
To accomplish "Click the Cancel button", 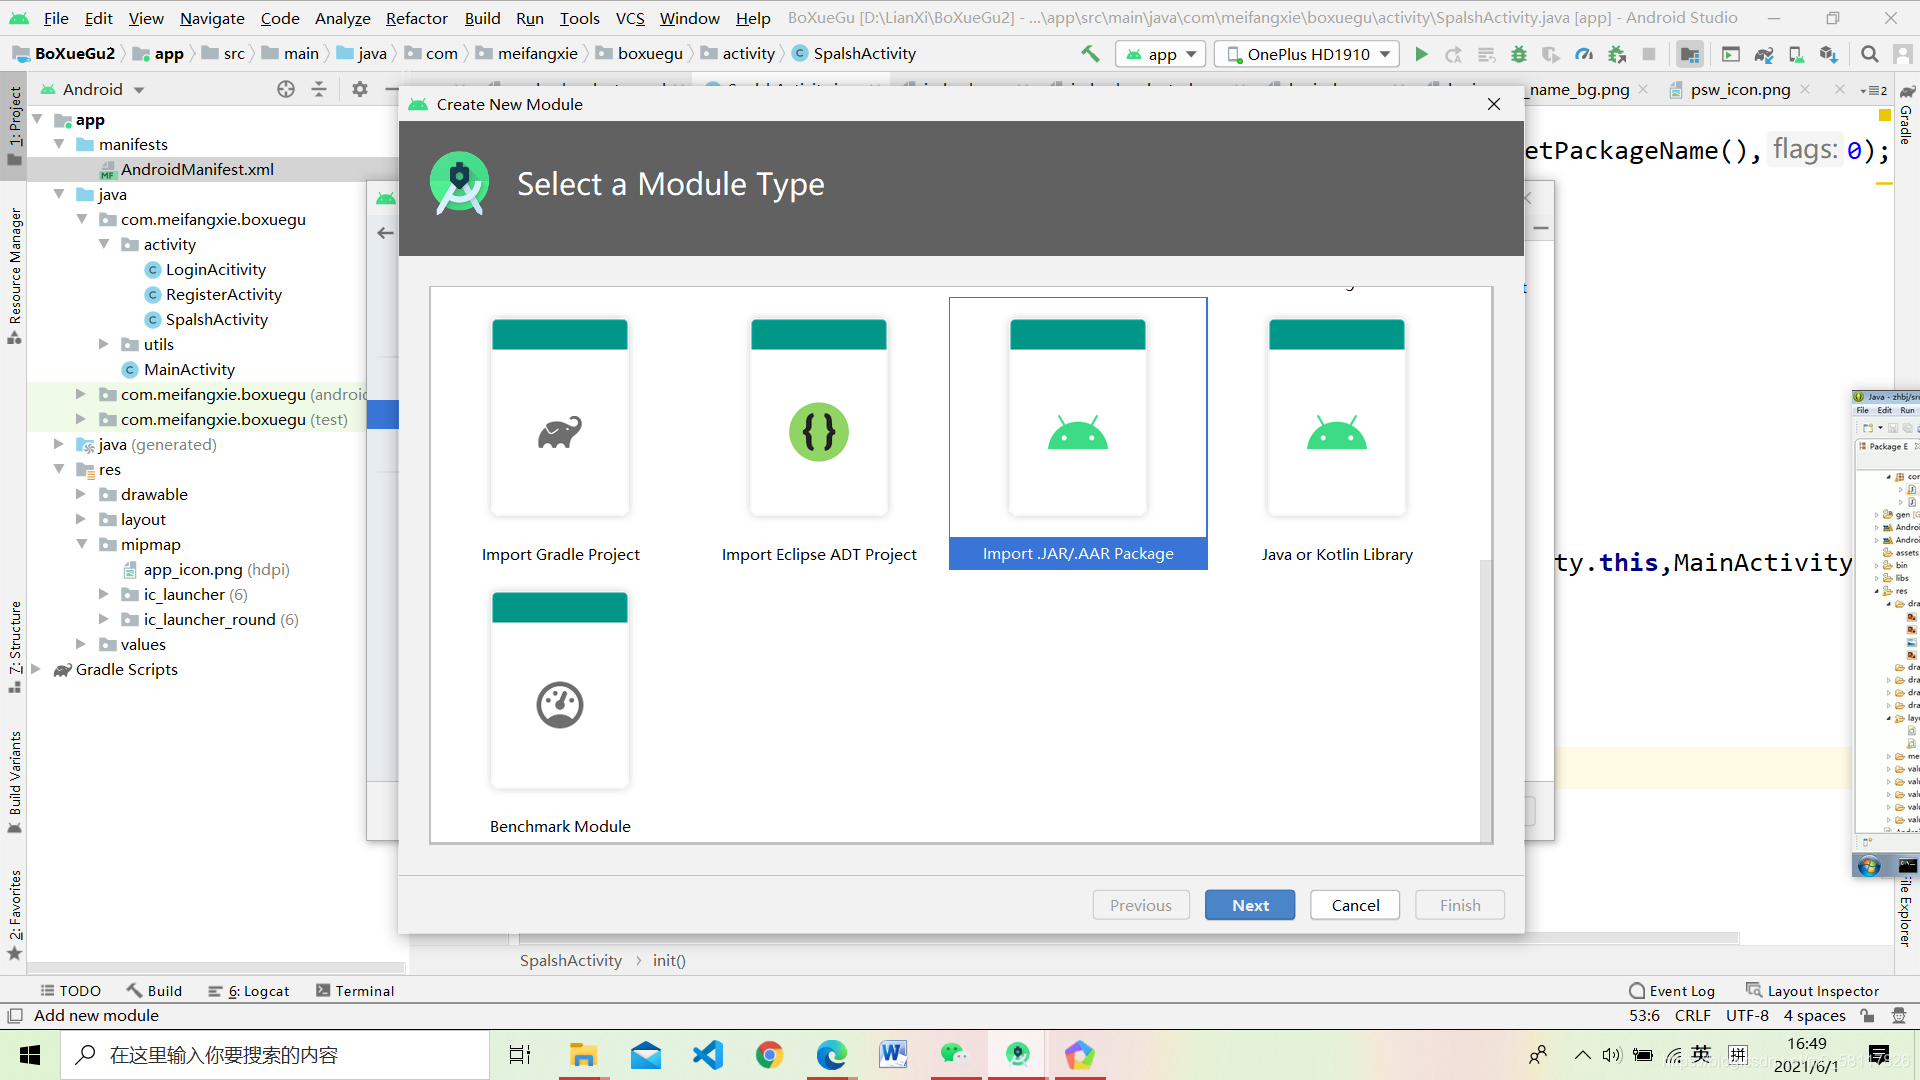I will click(x=1354, y=905).
